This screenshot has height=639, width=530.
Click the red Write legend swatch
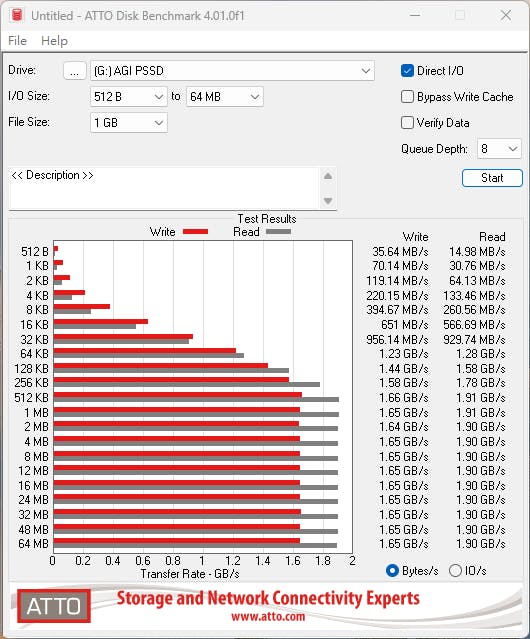coord(196,232)
